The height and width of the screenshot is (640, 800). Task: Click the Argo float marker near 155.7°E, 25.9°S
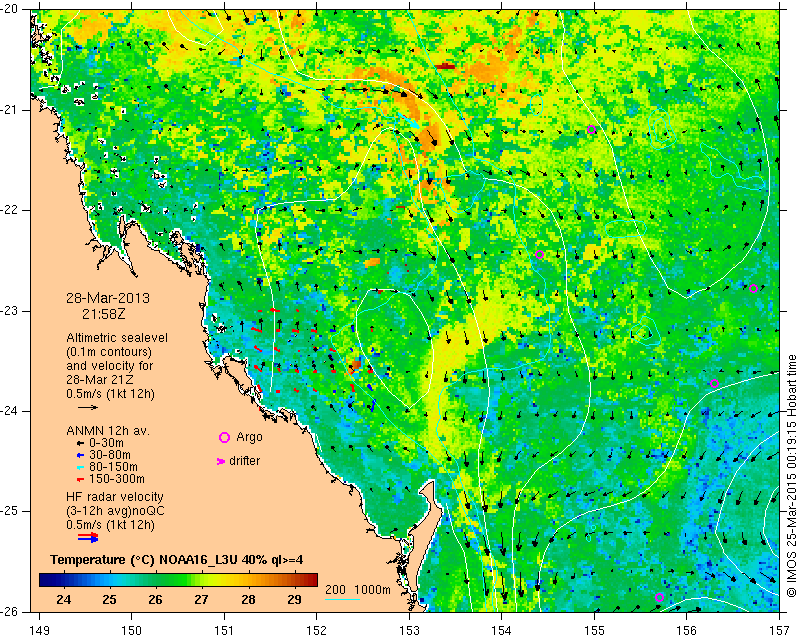coord(659,597)
